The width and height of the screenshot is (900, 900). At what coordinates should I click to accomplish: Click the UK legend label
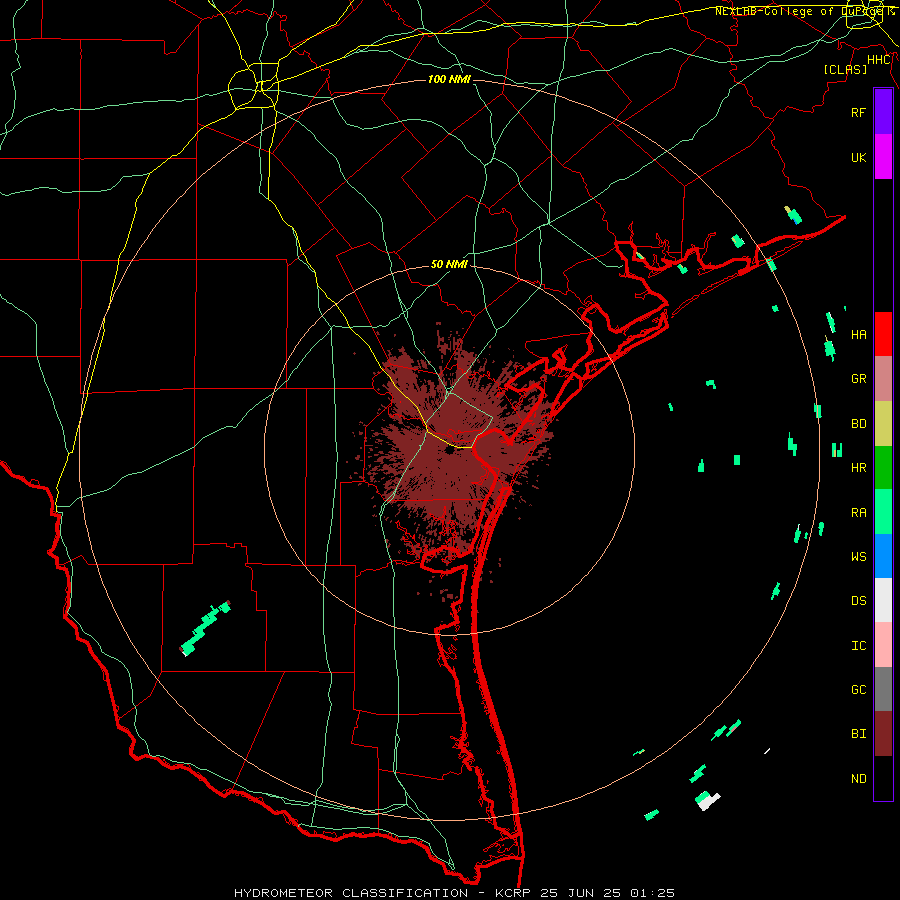coord(858,157)
